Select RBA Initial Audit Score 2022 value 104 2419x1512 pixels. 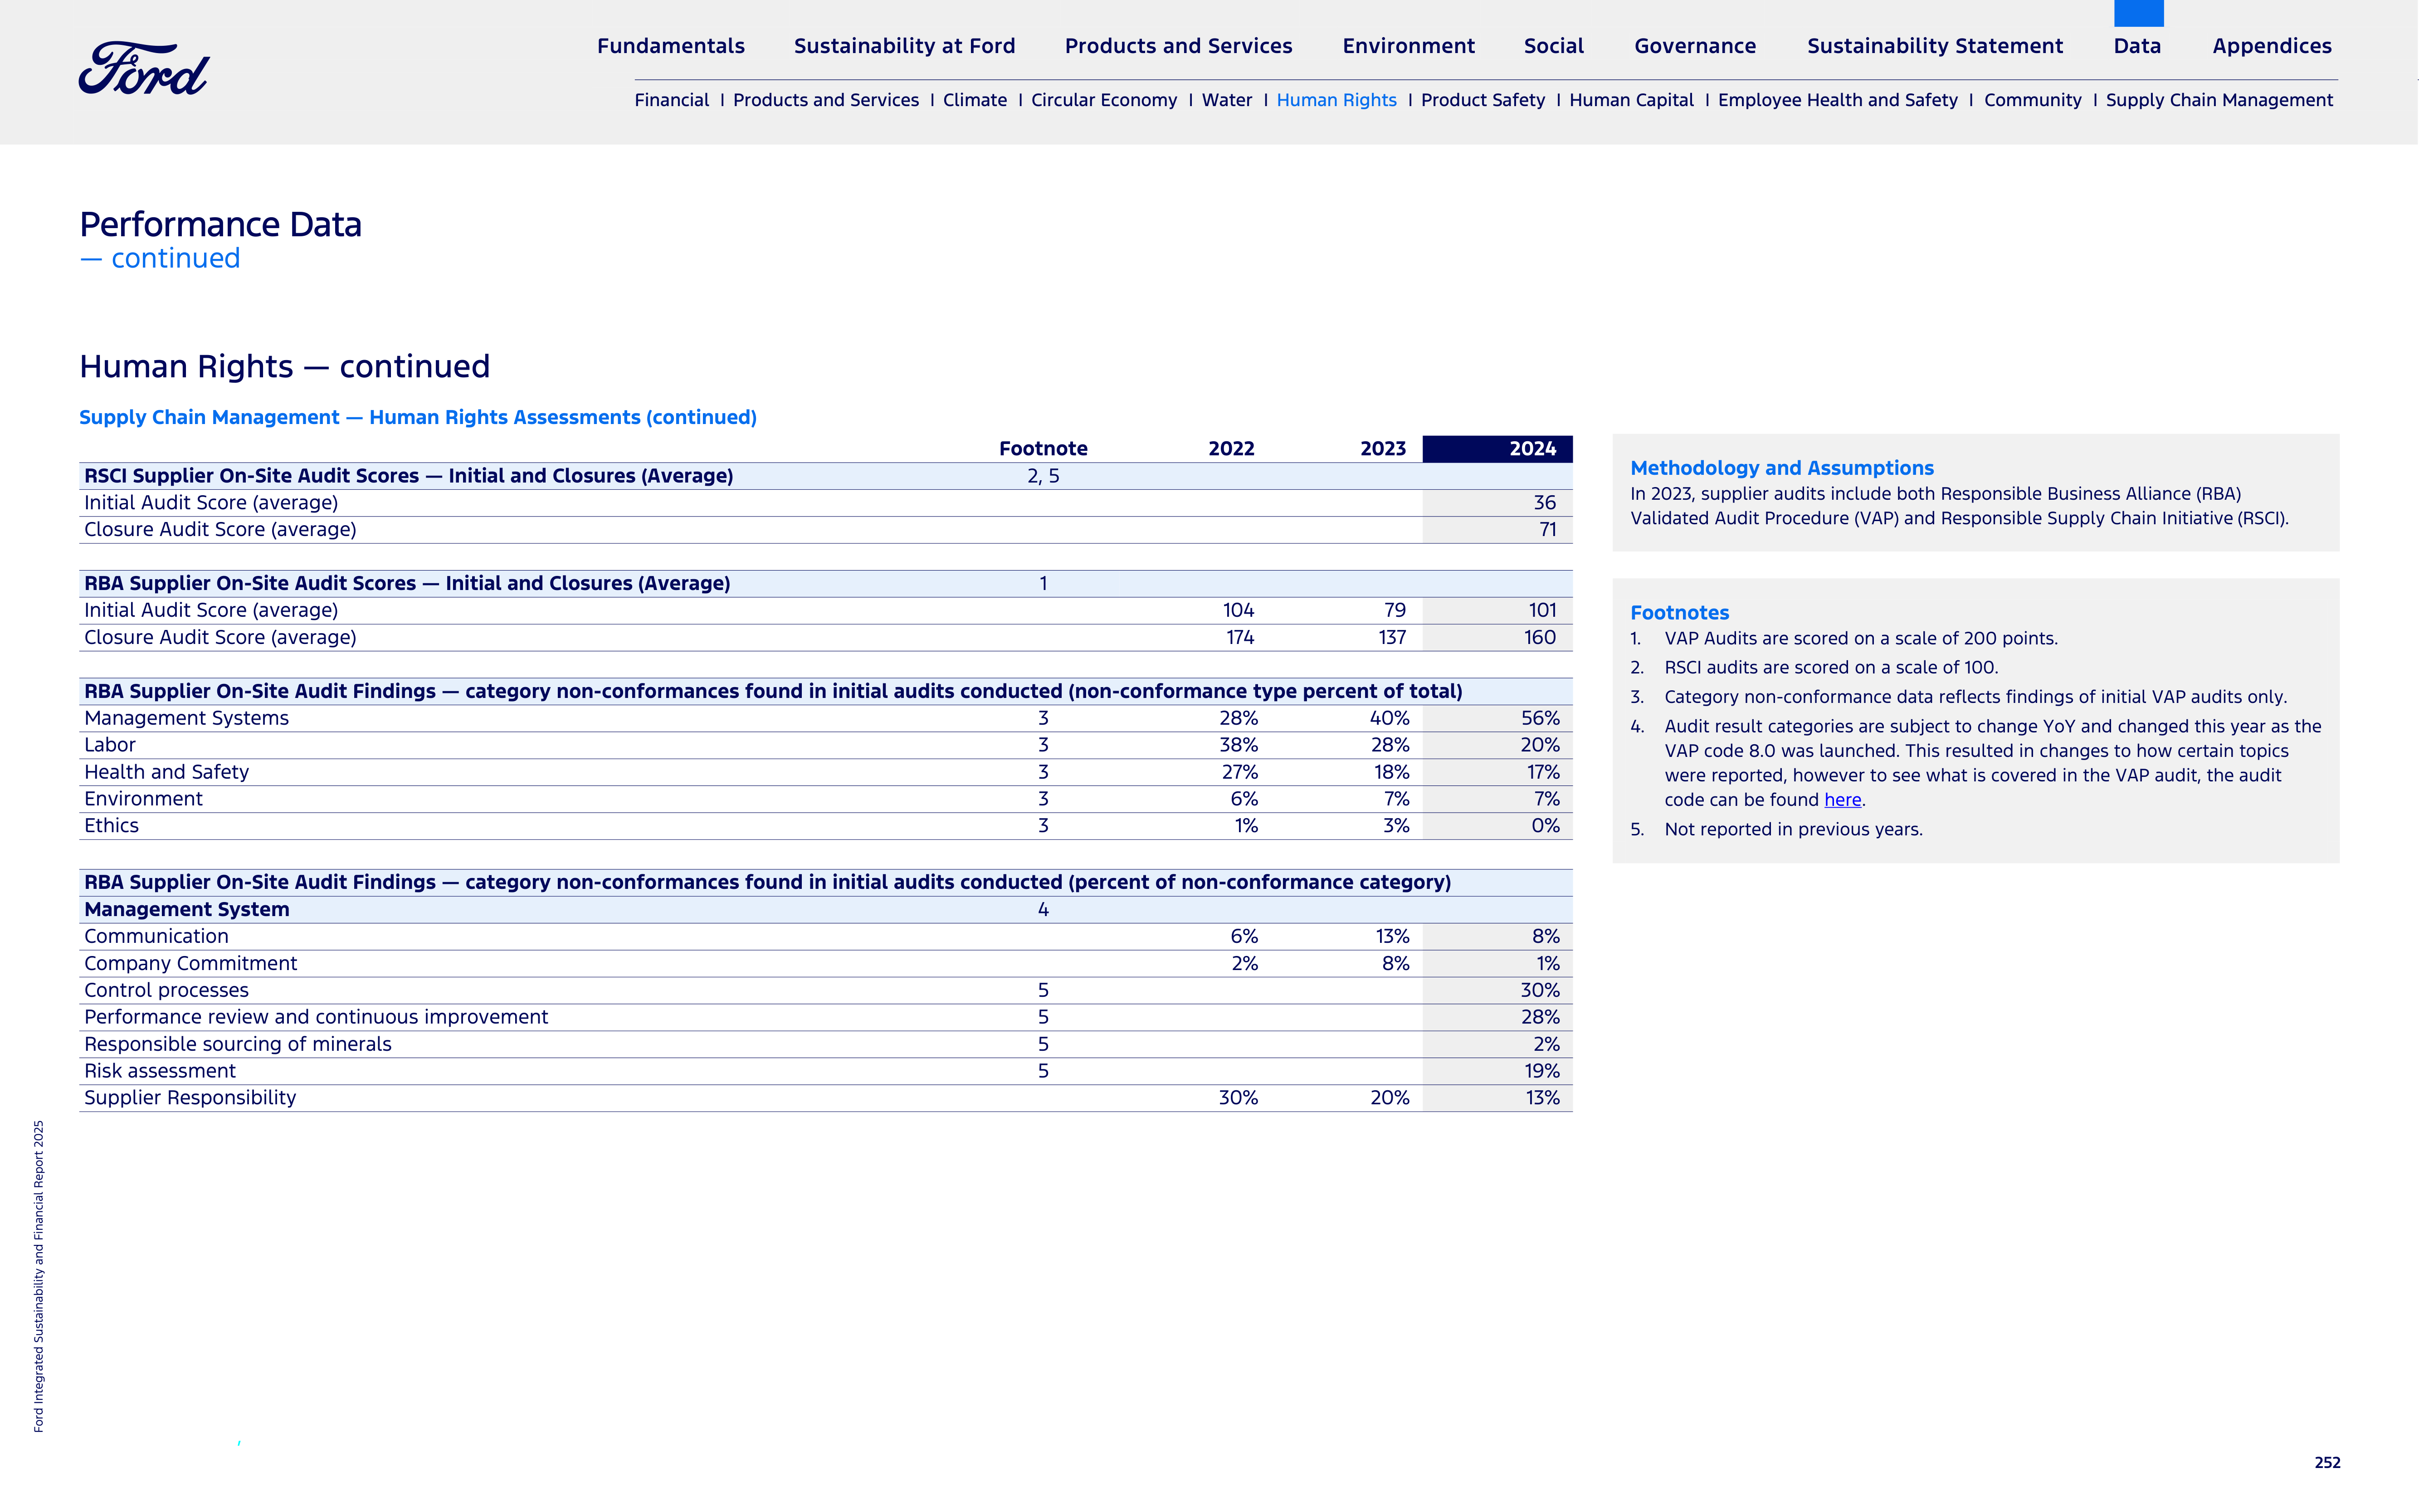(1238, 610)
